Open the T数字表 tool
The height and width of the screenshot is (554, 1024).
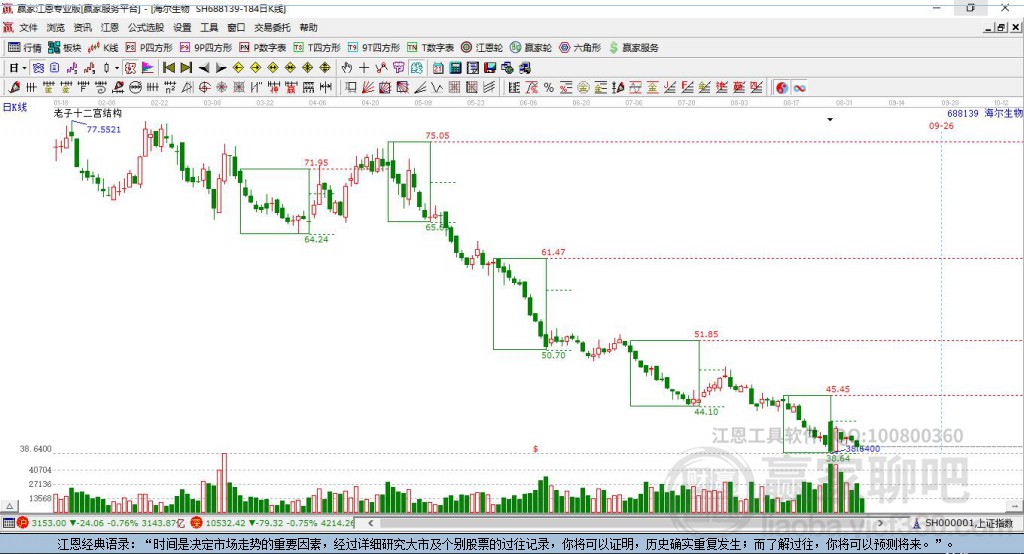[x=430, y=48]
